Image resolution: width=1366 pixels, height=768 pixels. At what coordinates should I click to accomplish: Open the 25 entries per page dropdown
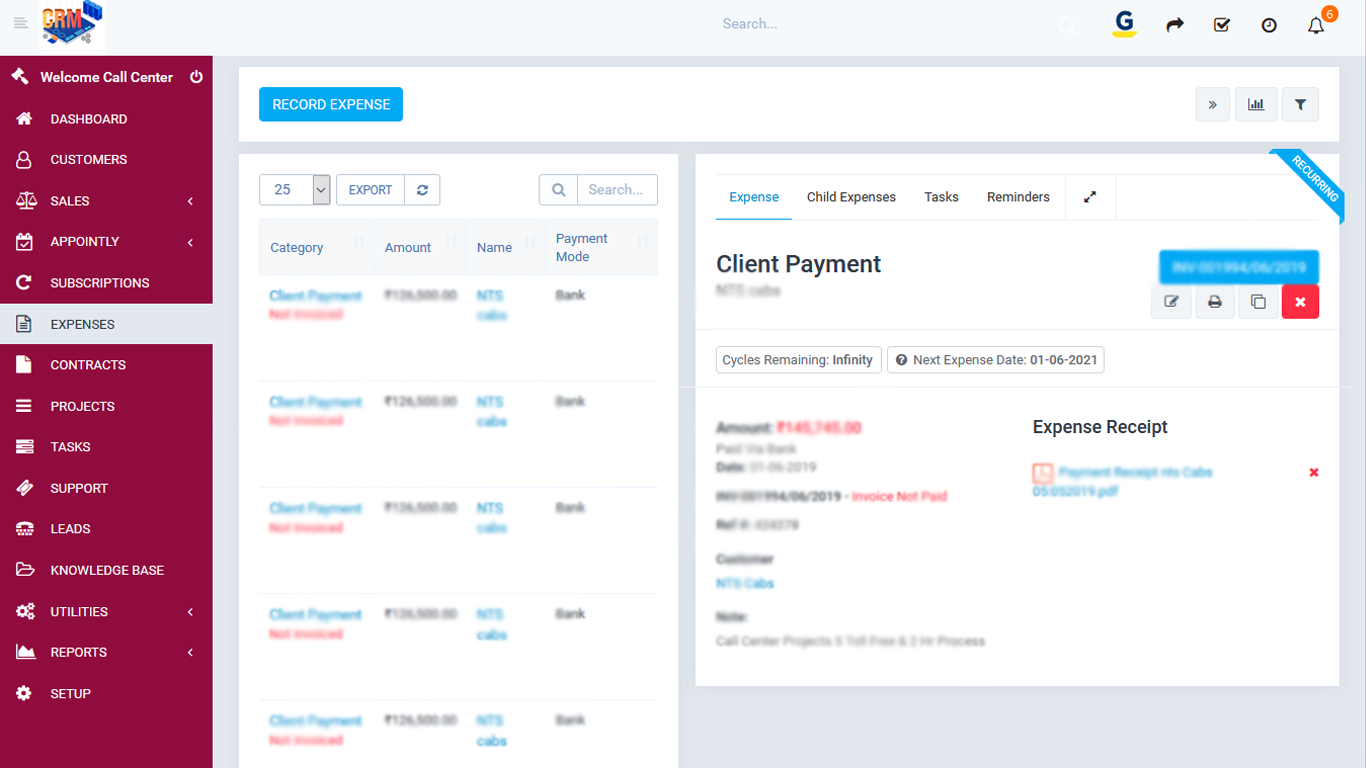(295, 190)
